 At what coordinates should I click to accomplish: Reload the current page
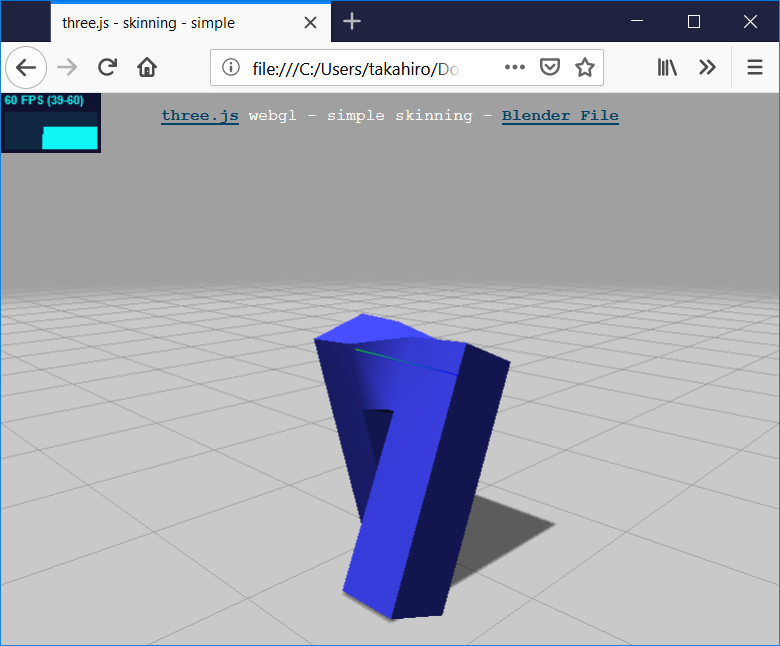(107, 67)
